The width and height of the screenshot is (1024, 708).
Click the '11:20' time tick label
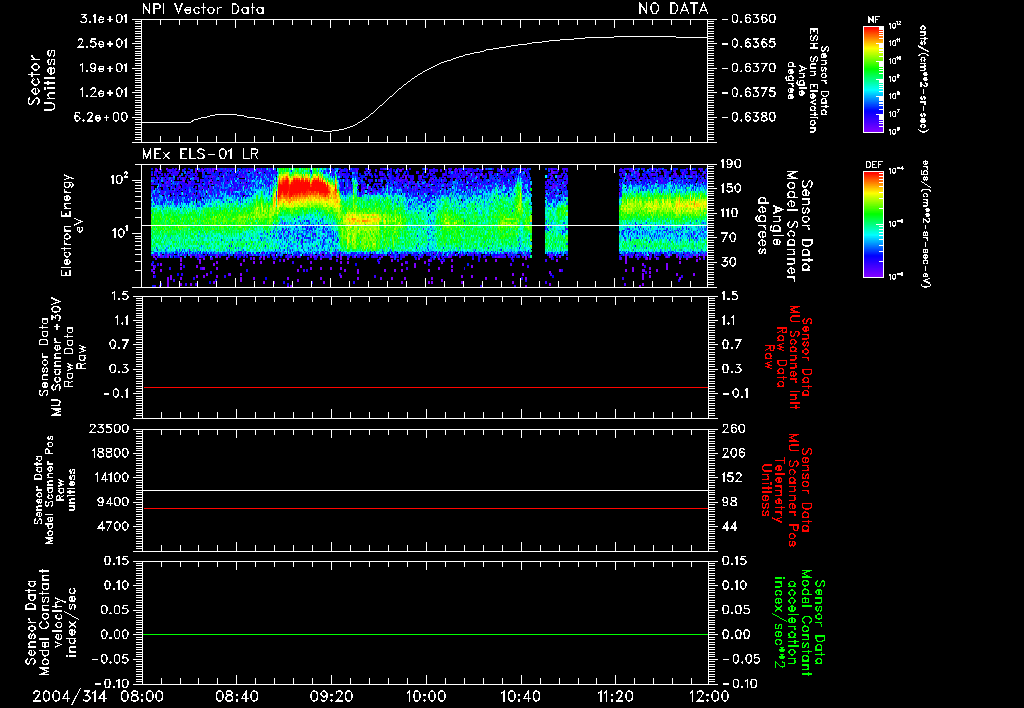point(615,697)
